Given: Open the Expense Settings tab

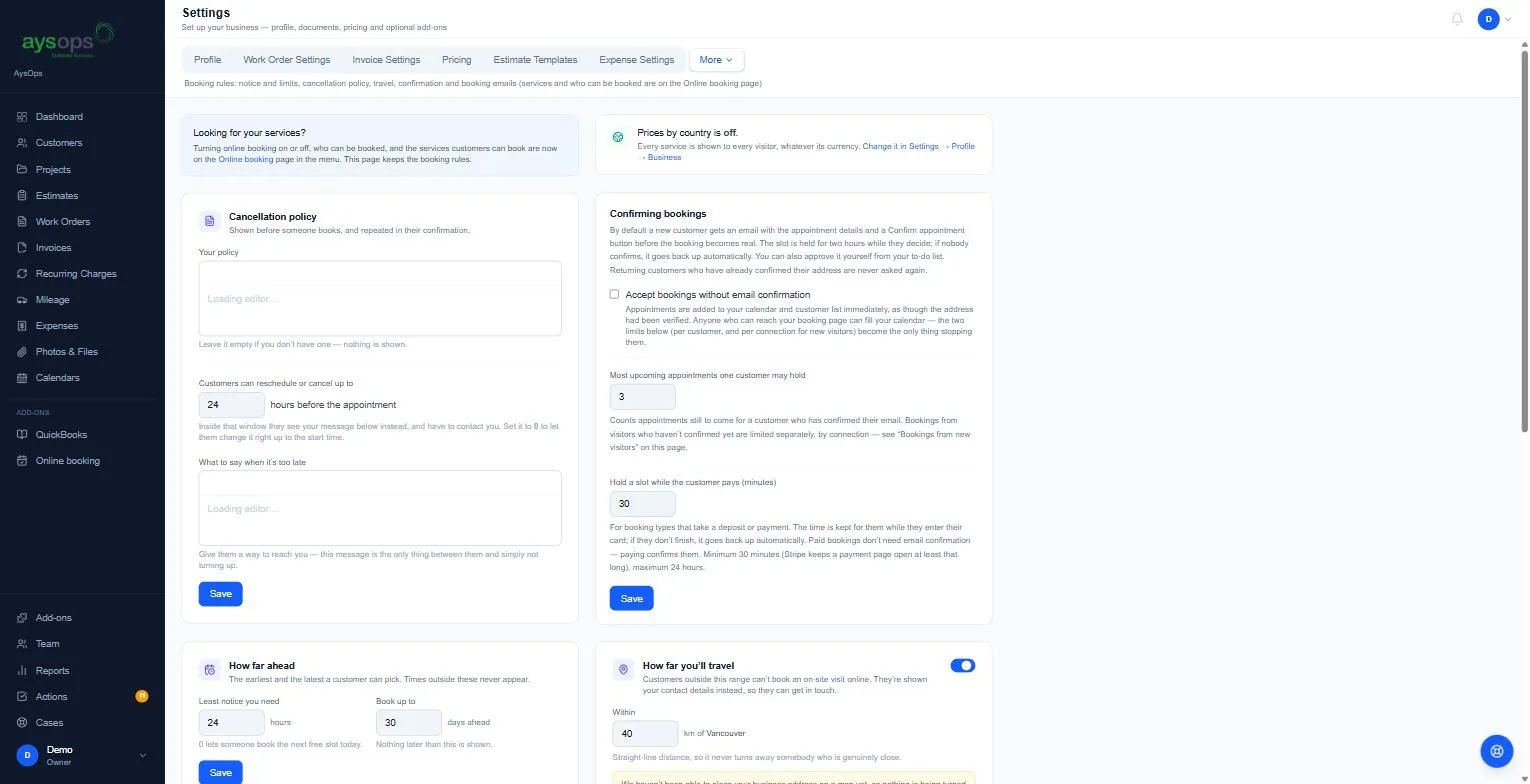Looking at the screenshot, I should 637,60.
